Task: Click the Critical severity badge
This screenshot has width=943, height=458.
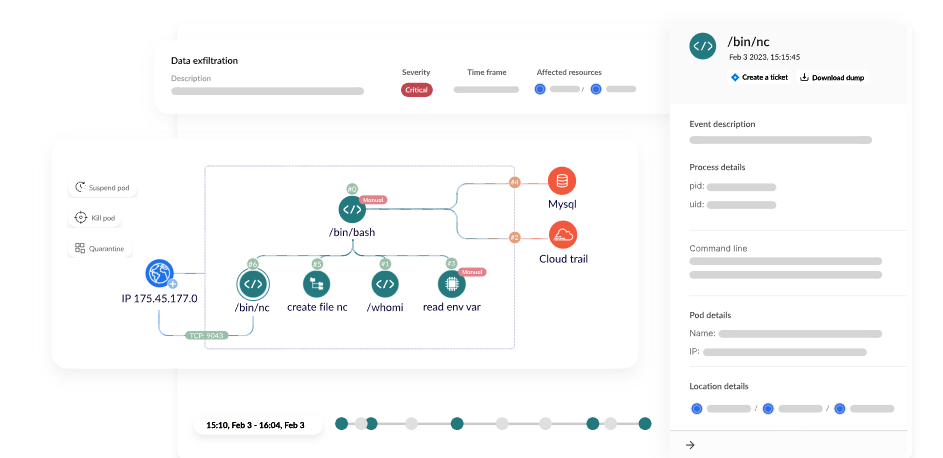Action: pos(417,90)
